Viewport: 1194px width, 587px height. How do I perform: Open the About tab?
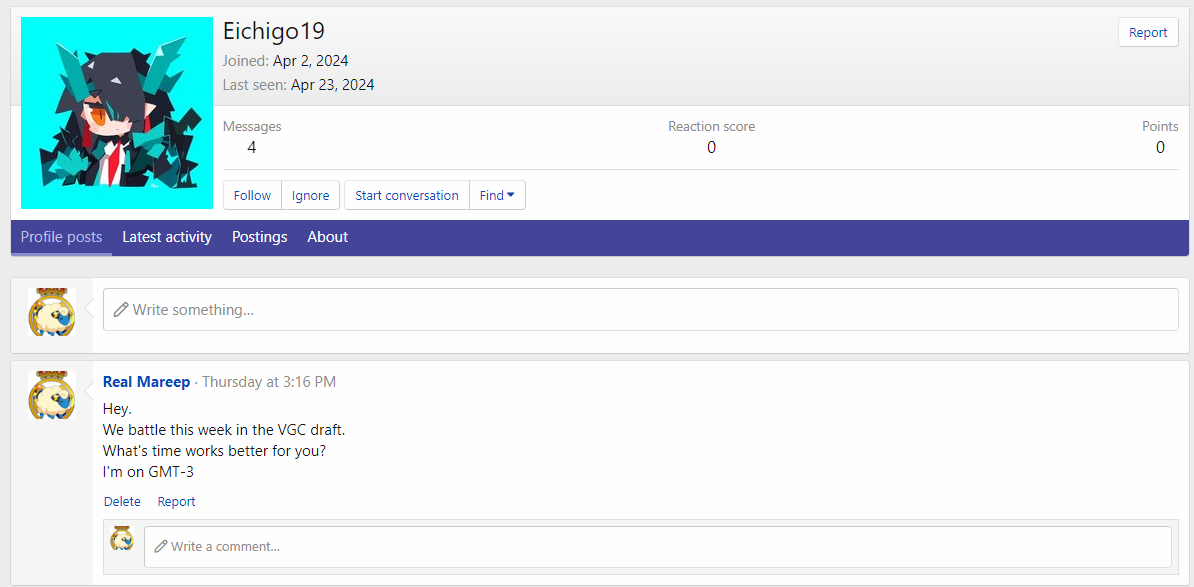pos(328,238)
